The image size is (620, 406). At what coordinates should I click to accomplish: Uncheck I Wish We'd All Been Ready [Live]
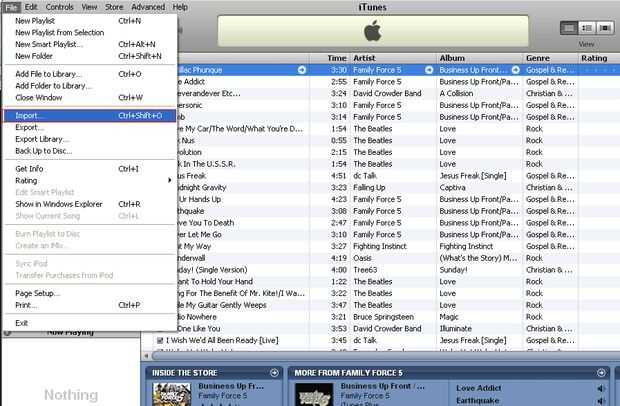[x=160, y=340]
